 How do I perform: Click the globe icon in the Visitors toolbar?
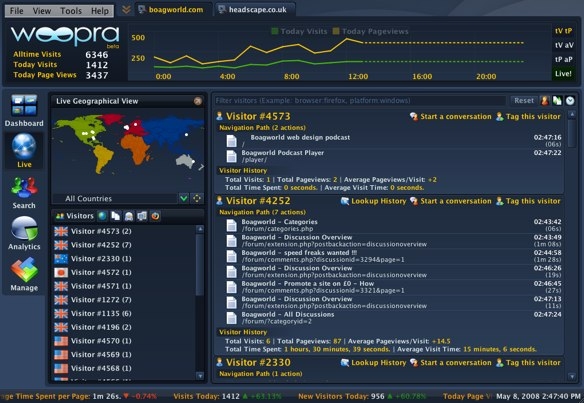102,216
